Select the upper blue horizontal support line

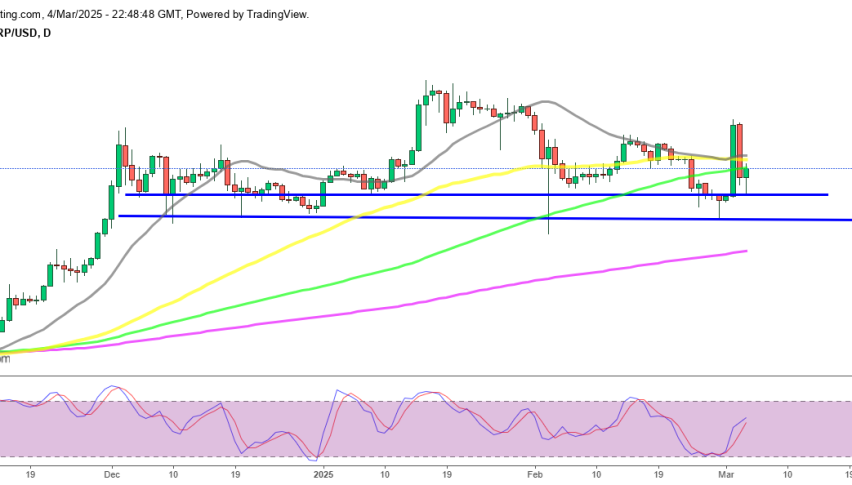(x=476, y=194)
